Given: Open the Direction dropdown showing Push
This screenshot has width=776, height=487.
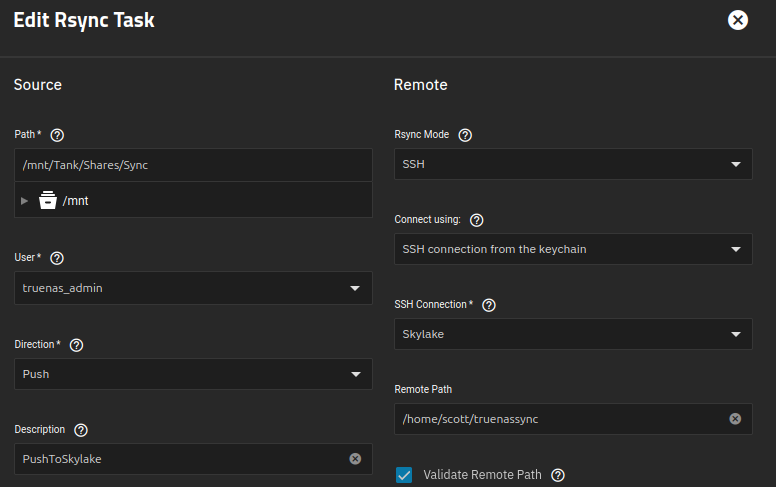Looking at the screenshot, I should pos(194,374).
